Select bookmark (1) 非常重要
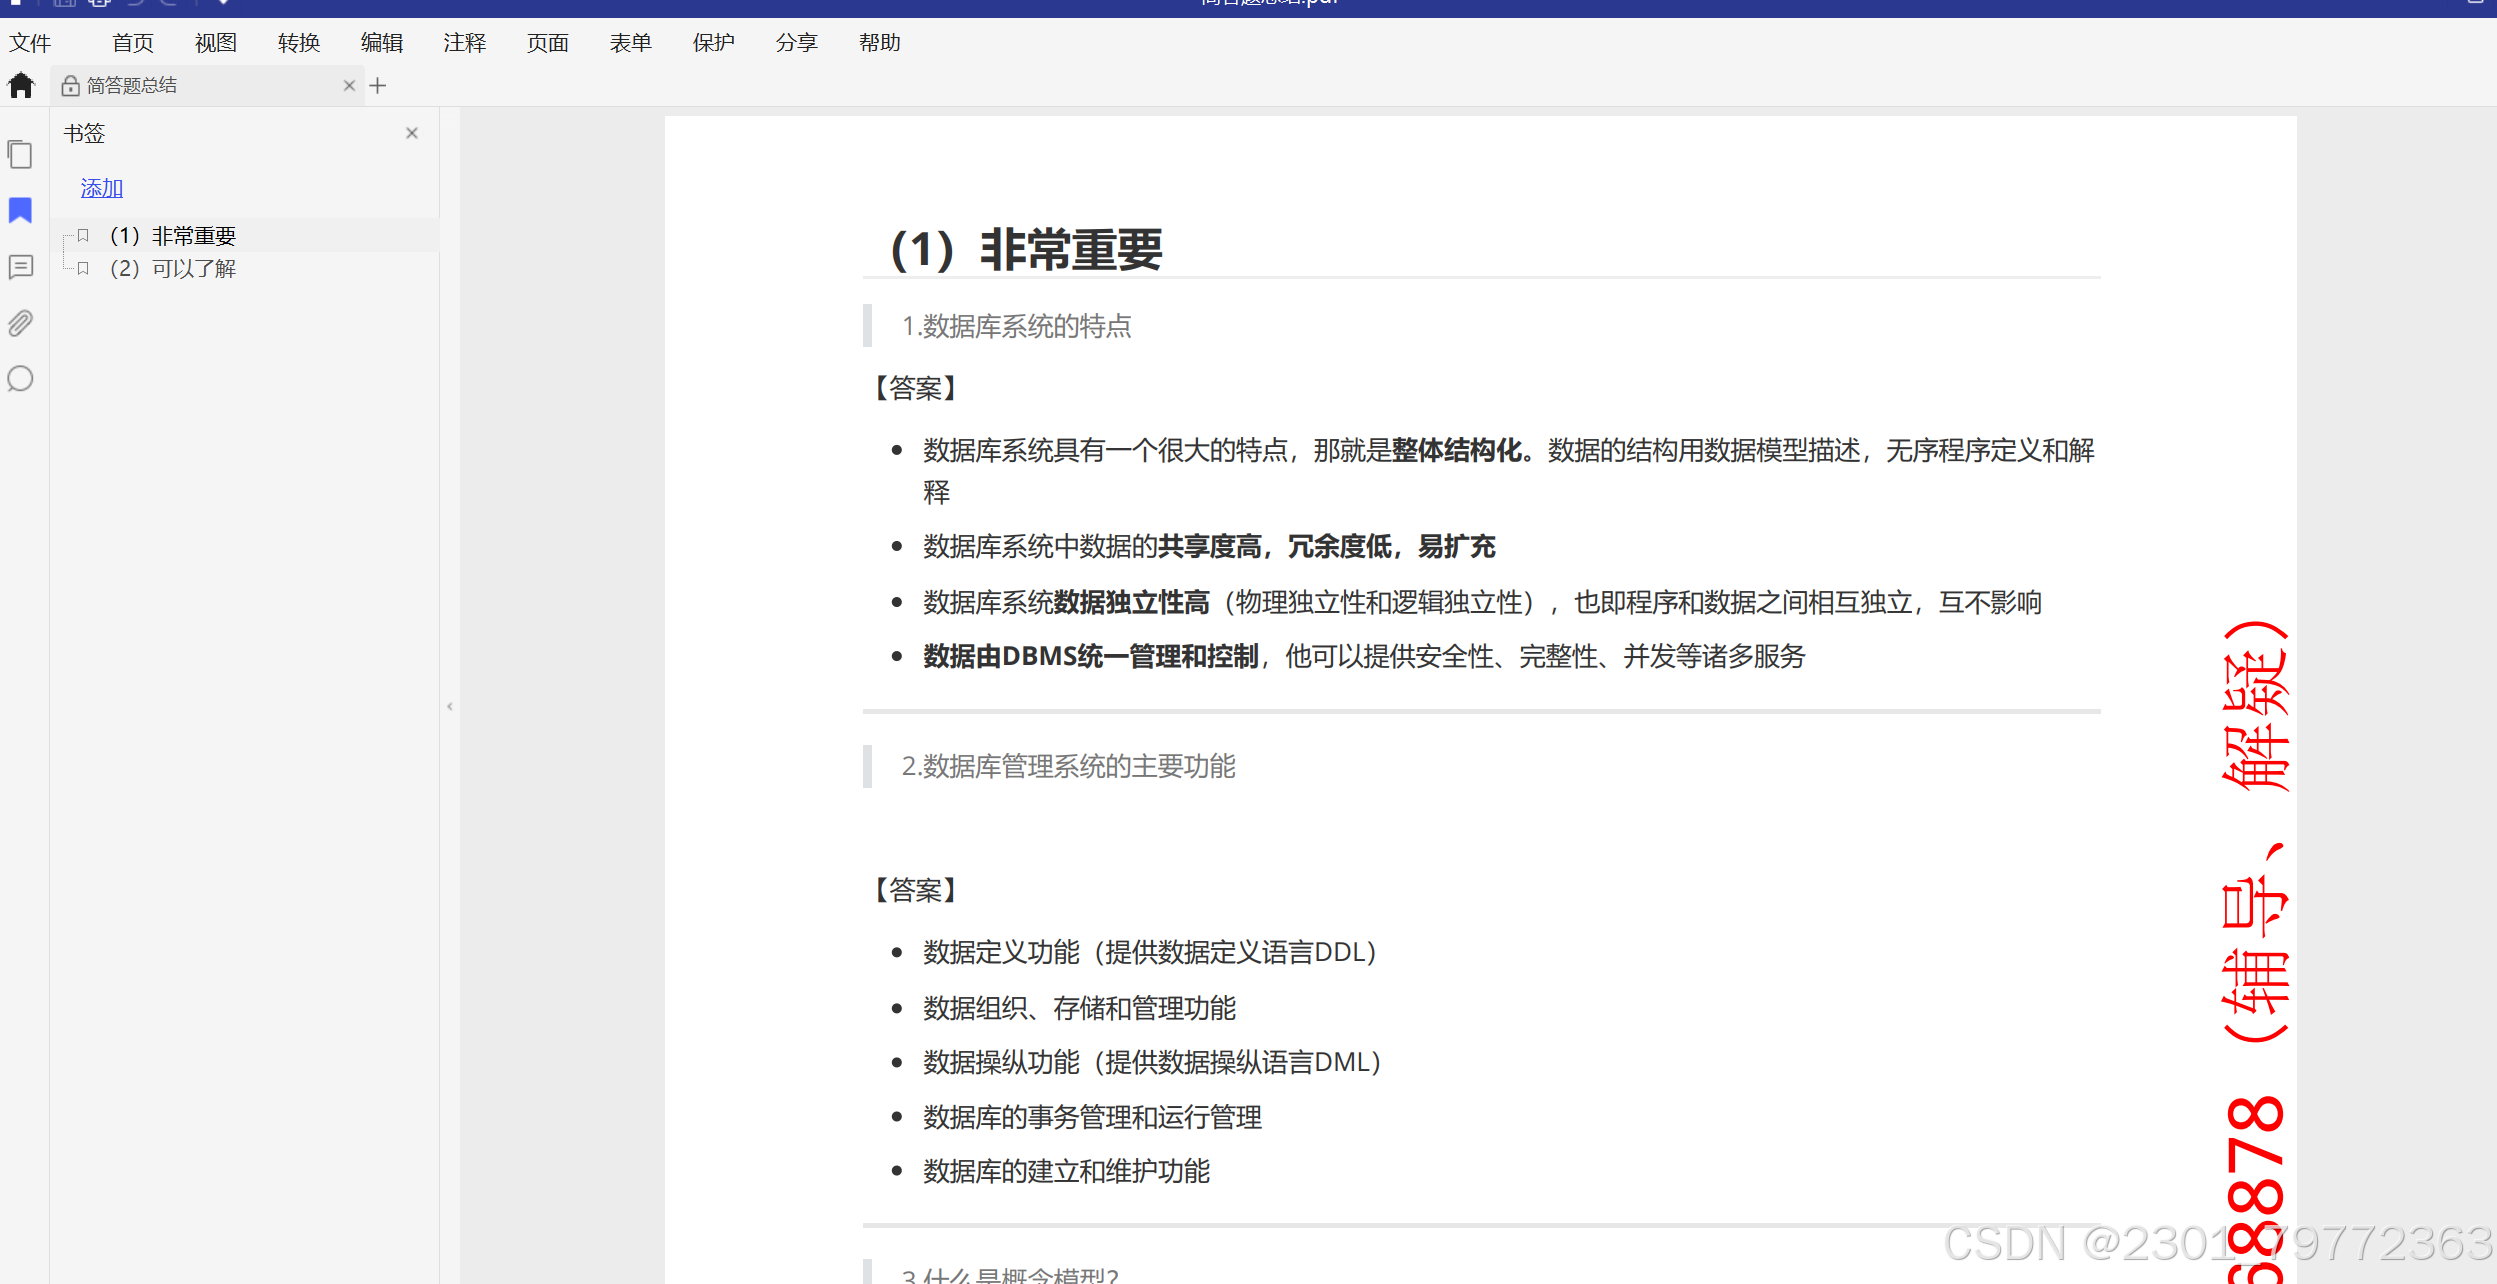The height and width of the screenshot is (1284, 2497). [173, 236]
